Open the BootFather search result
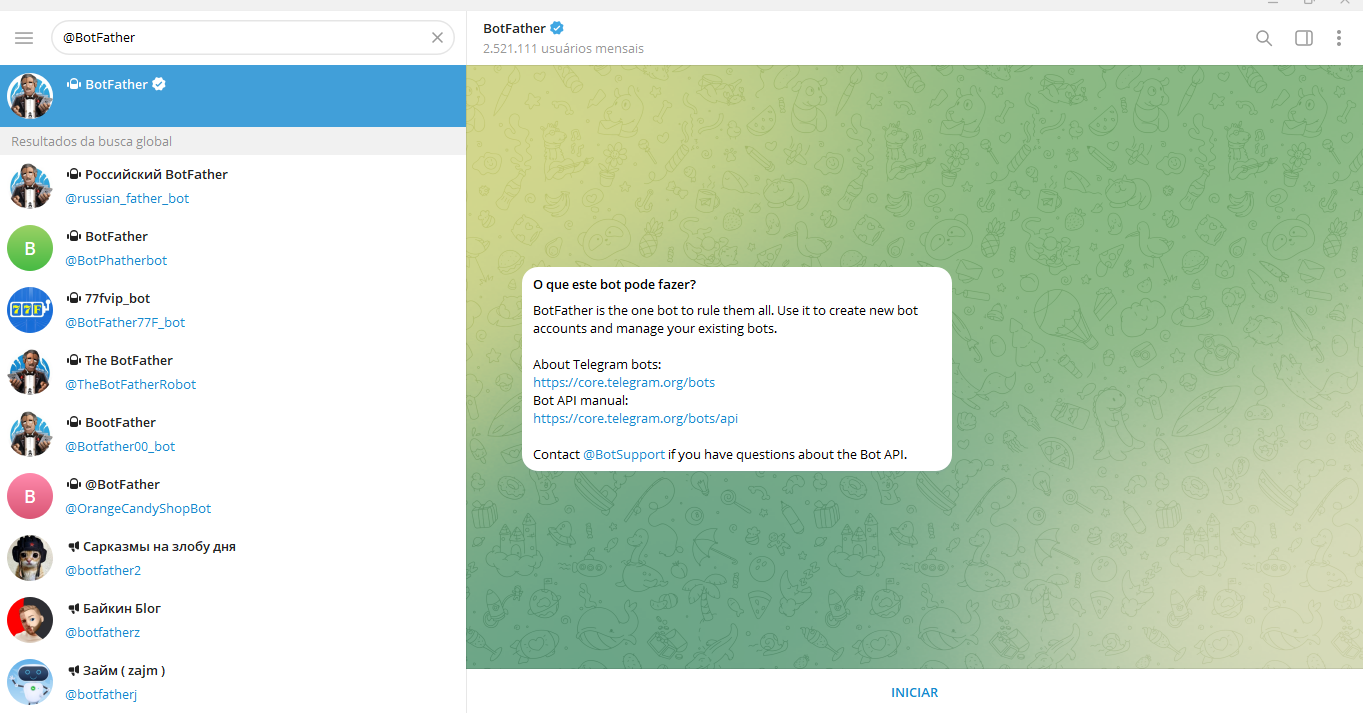 click(x=233, y=434)
